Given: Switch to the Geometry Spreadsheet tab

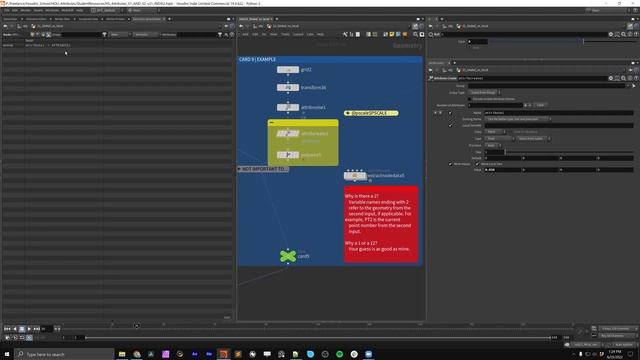Looking at the screenshot, I should click(x=147, y=19).
